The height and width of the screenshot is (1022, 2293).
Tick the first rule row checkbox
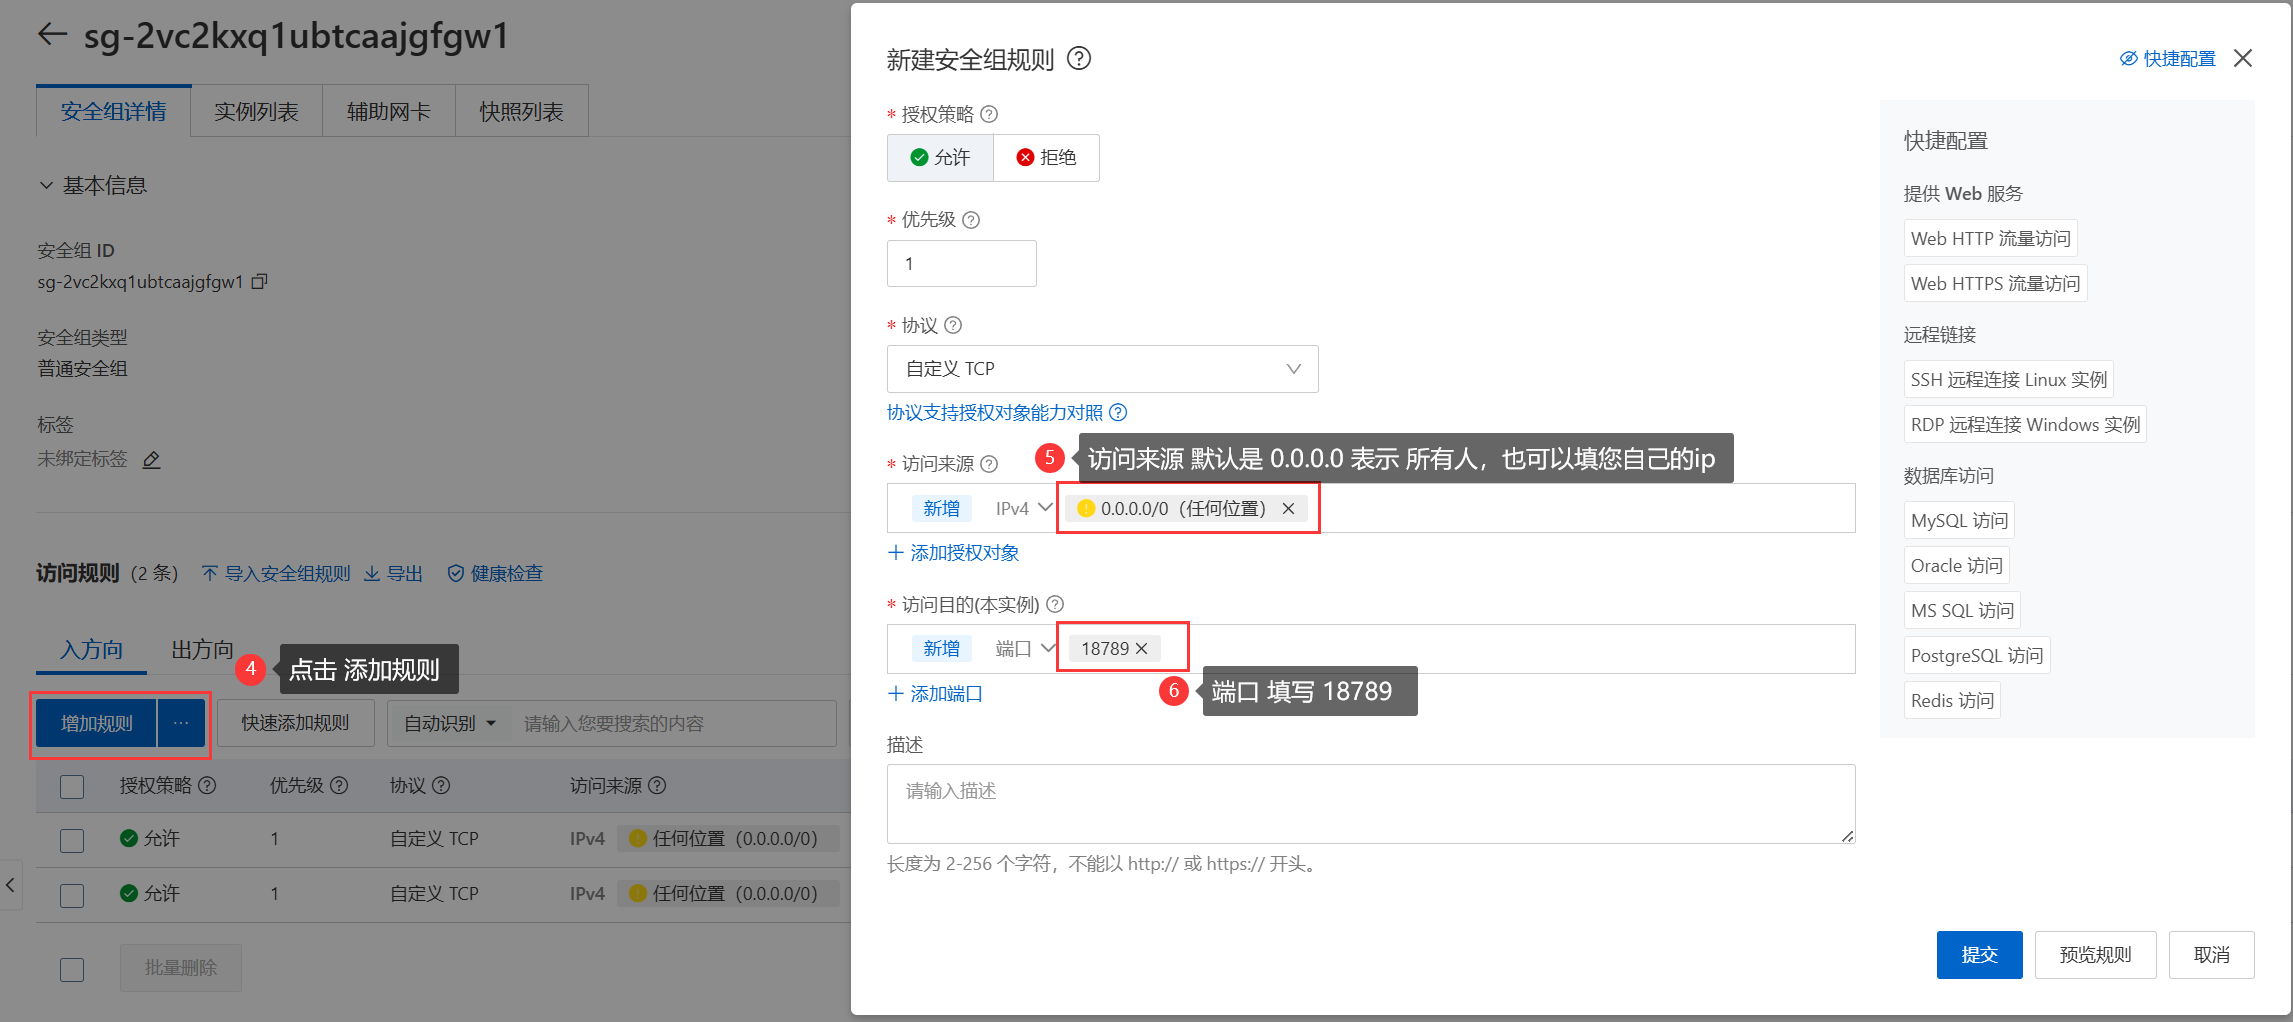coord(72,840)
